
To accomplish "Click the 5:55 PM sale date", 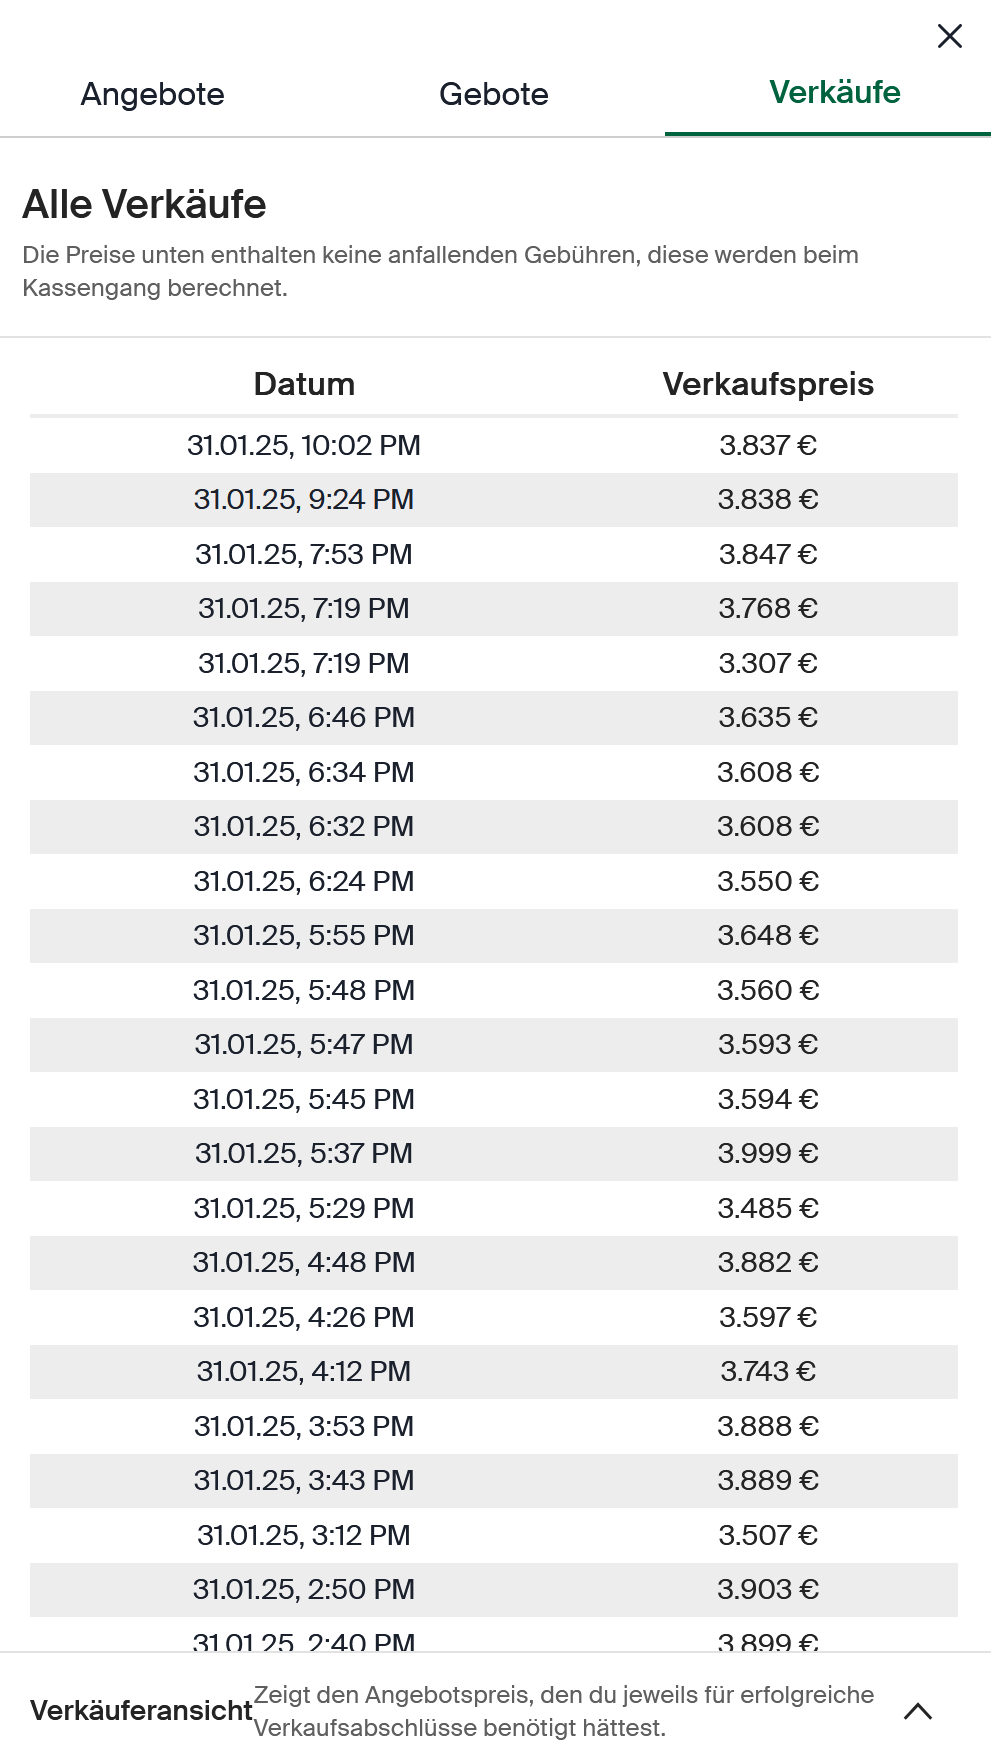I will click(x=304, y=936).
